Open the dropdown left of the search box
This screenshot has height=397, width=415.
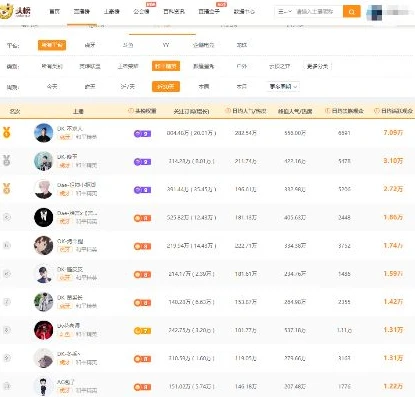tap(285, 12)
